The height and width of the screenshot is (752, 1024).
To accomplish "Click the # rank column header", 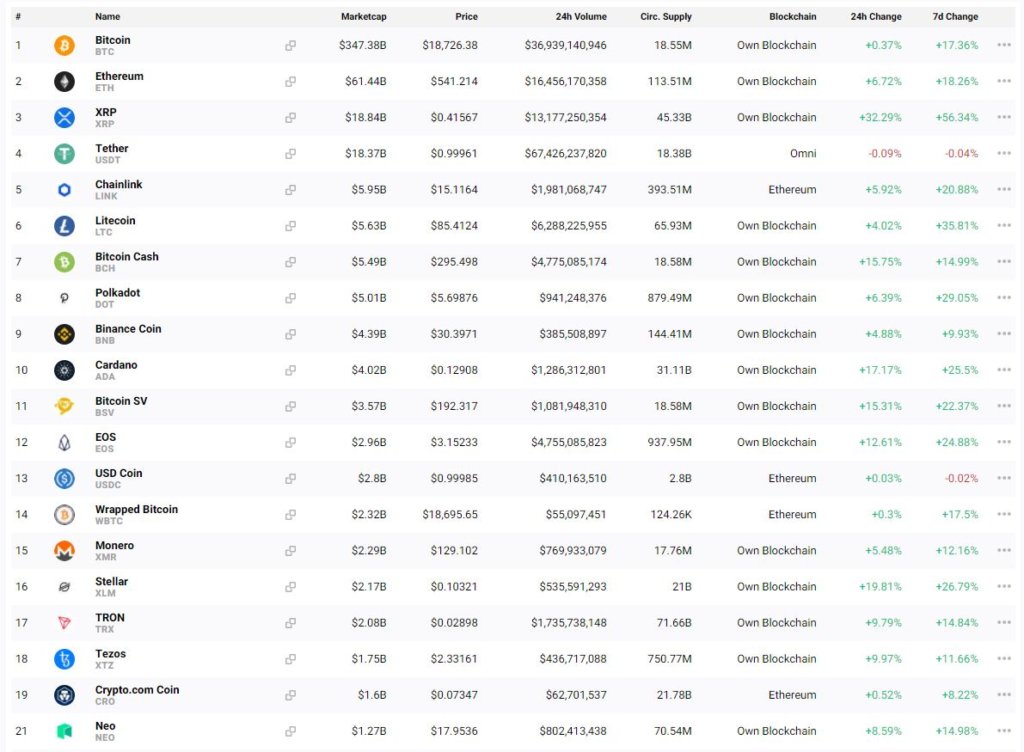I will 18,16.
